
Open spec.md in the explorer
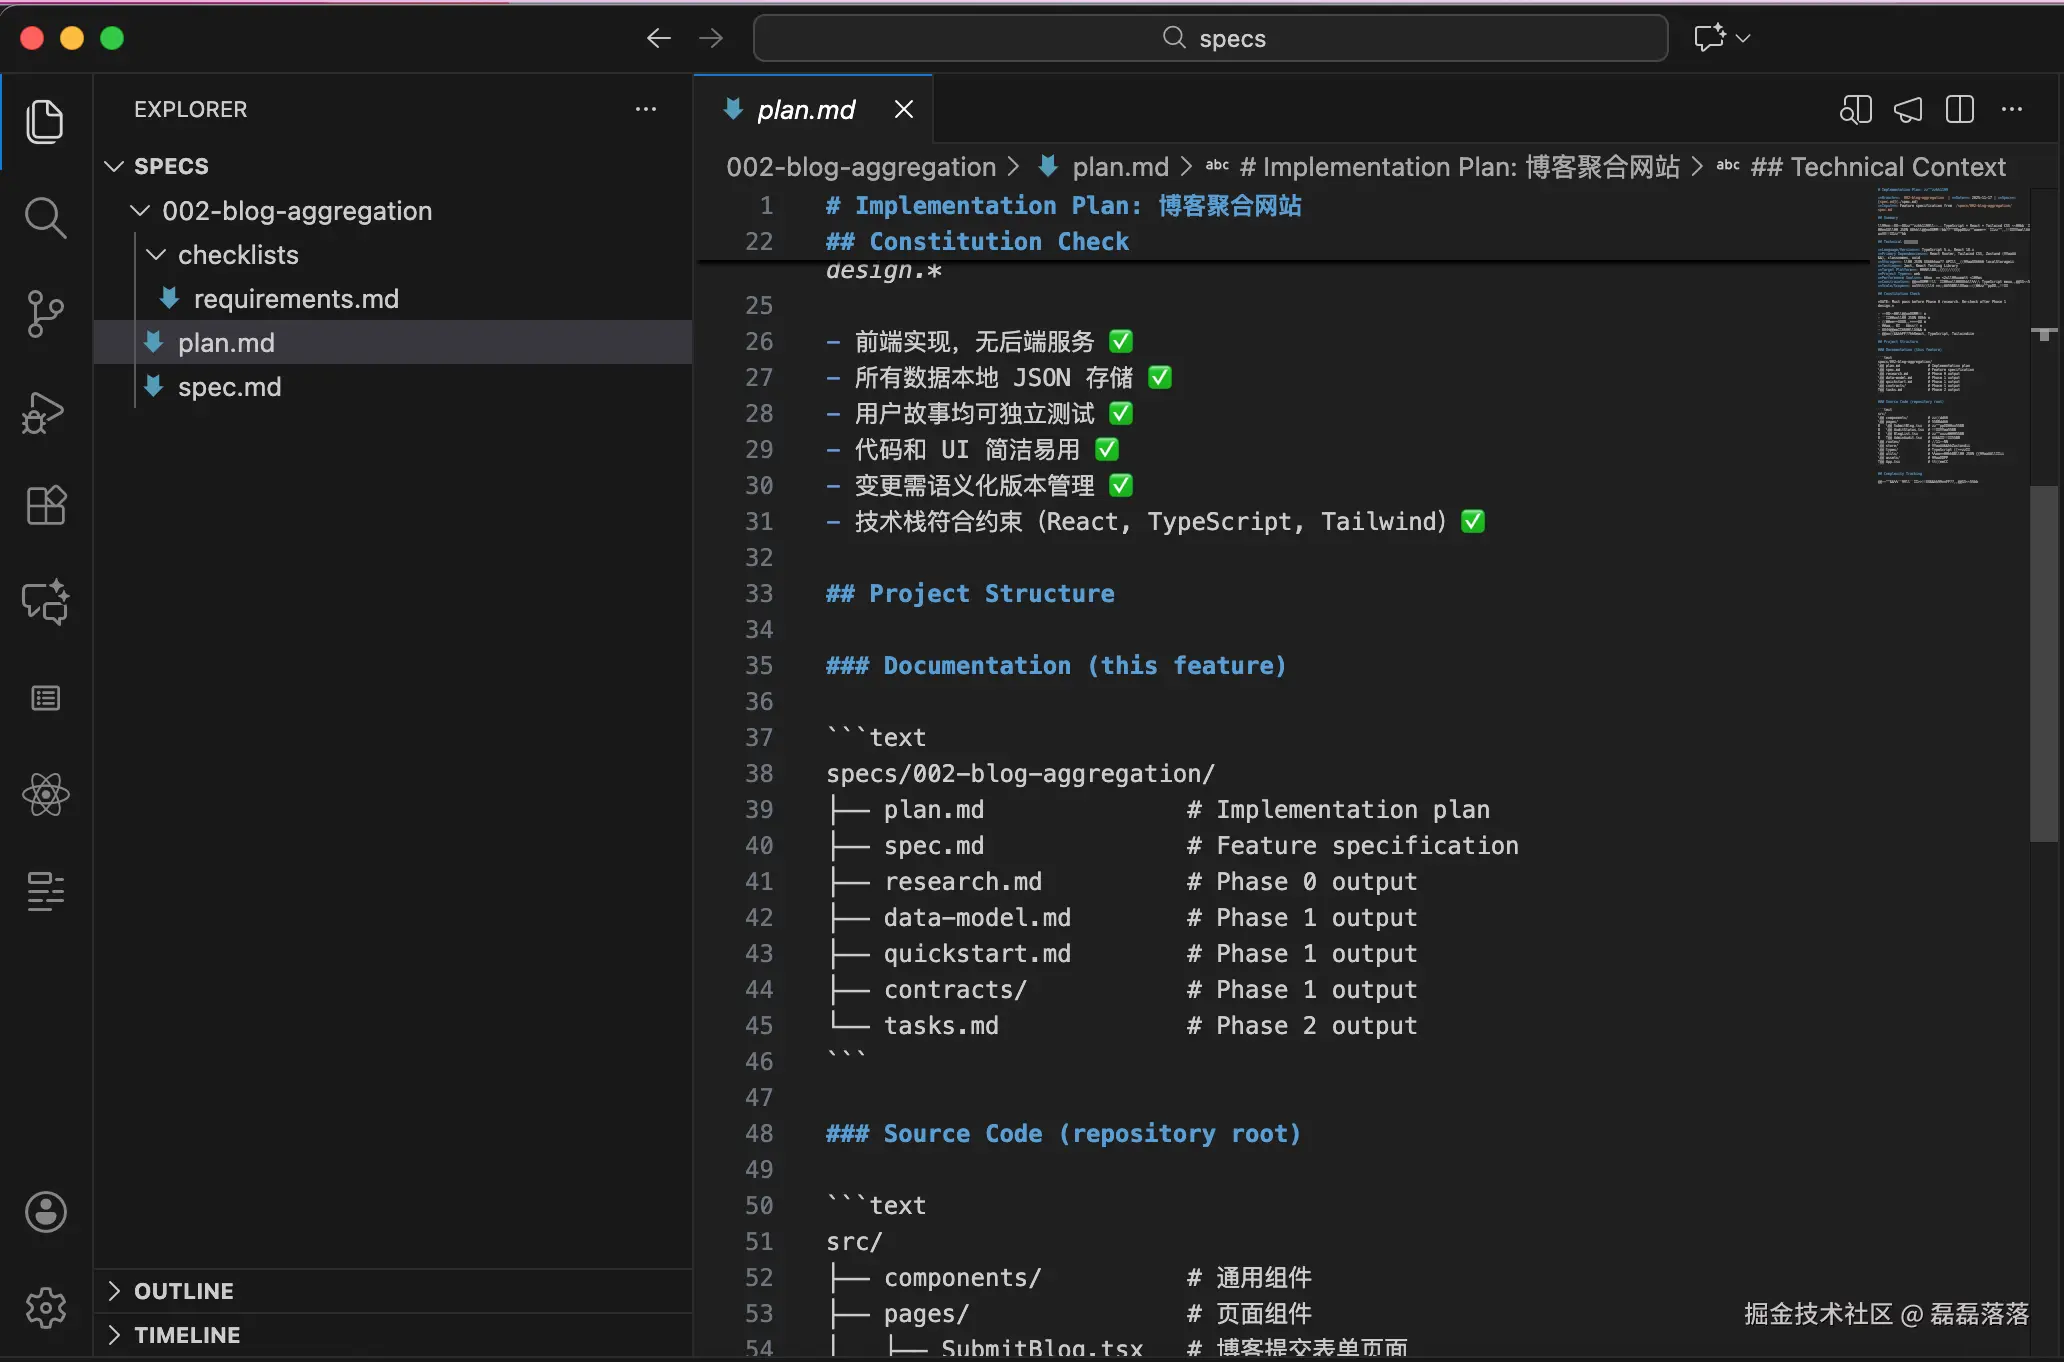tap(229, 387)
